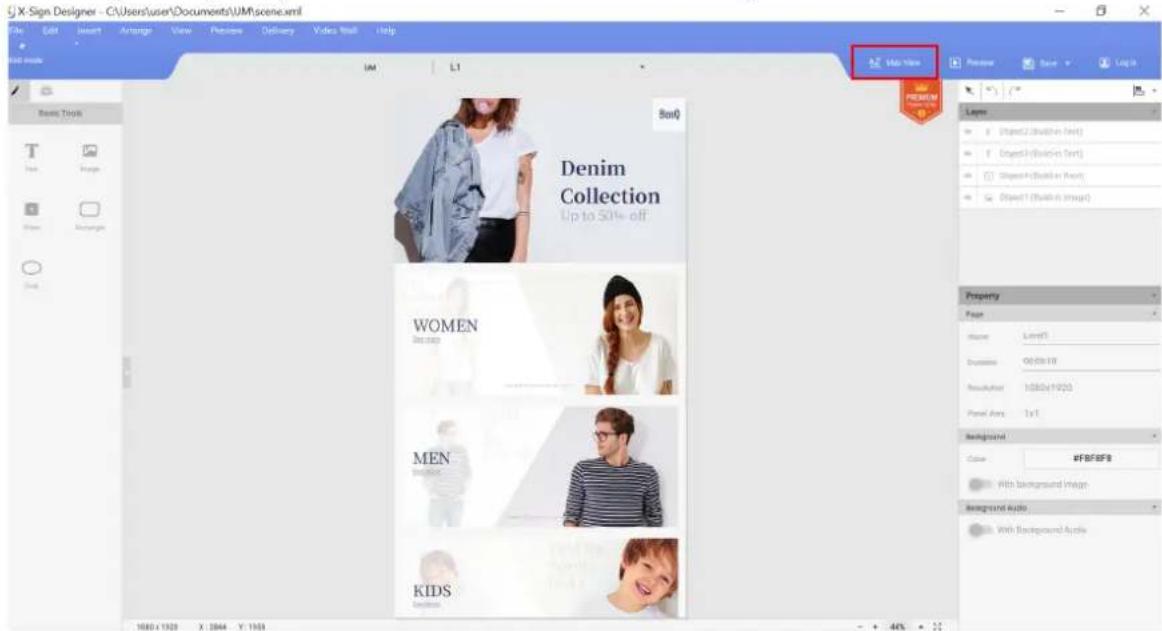Viewport: 1162px width, 631px height.
Task: Click the 44% zoom level
Action: (897, 627)
